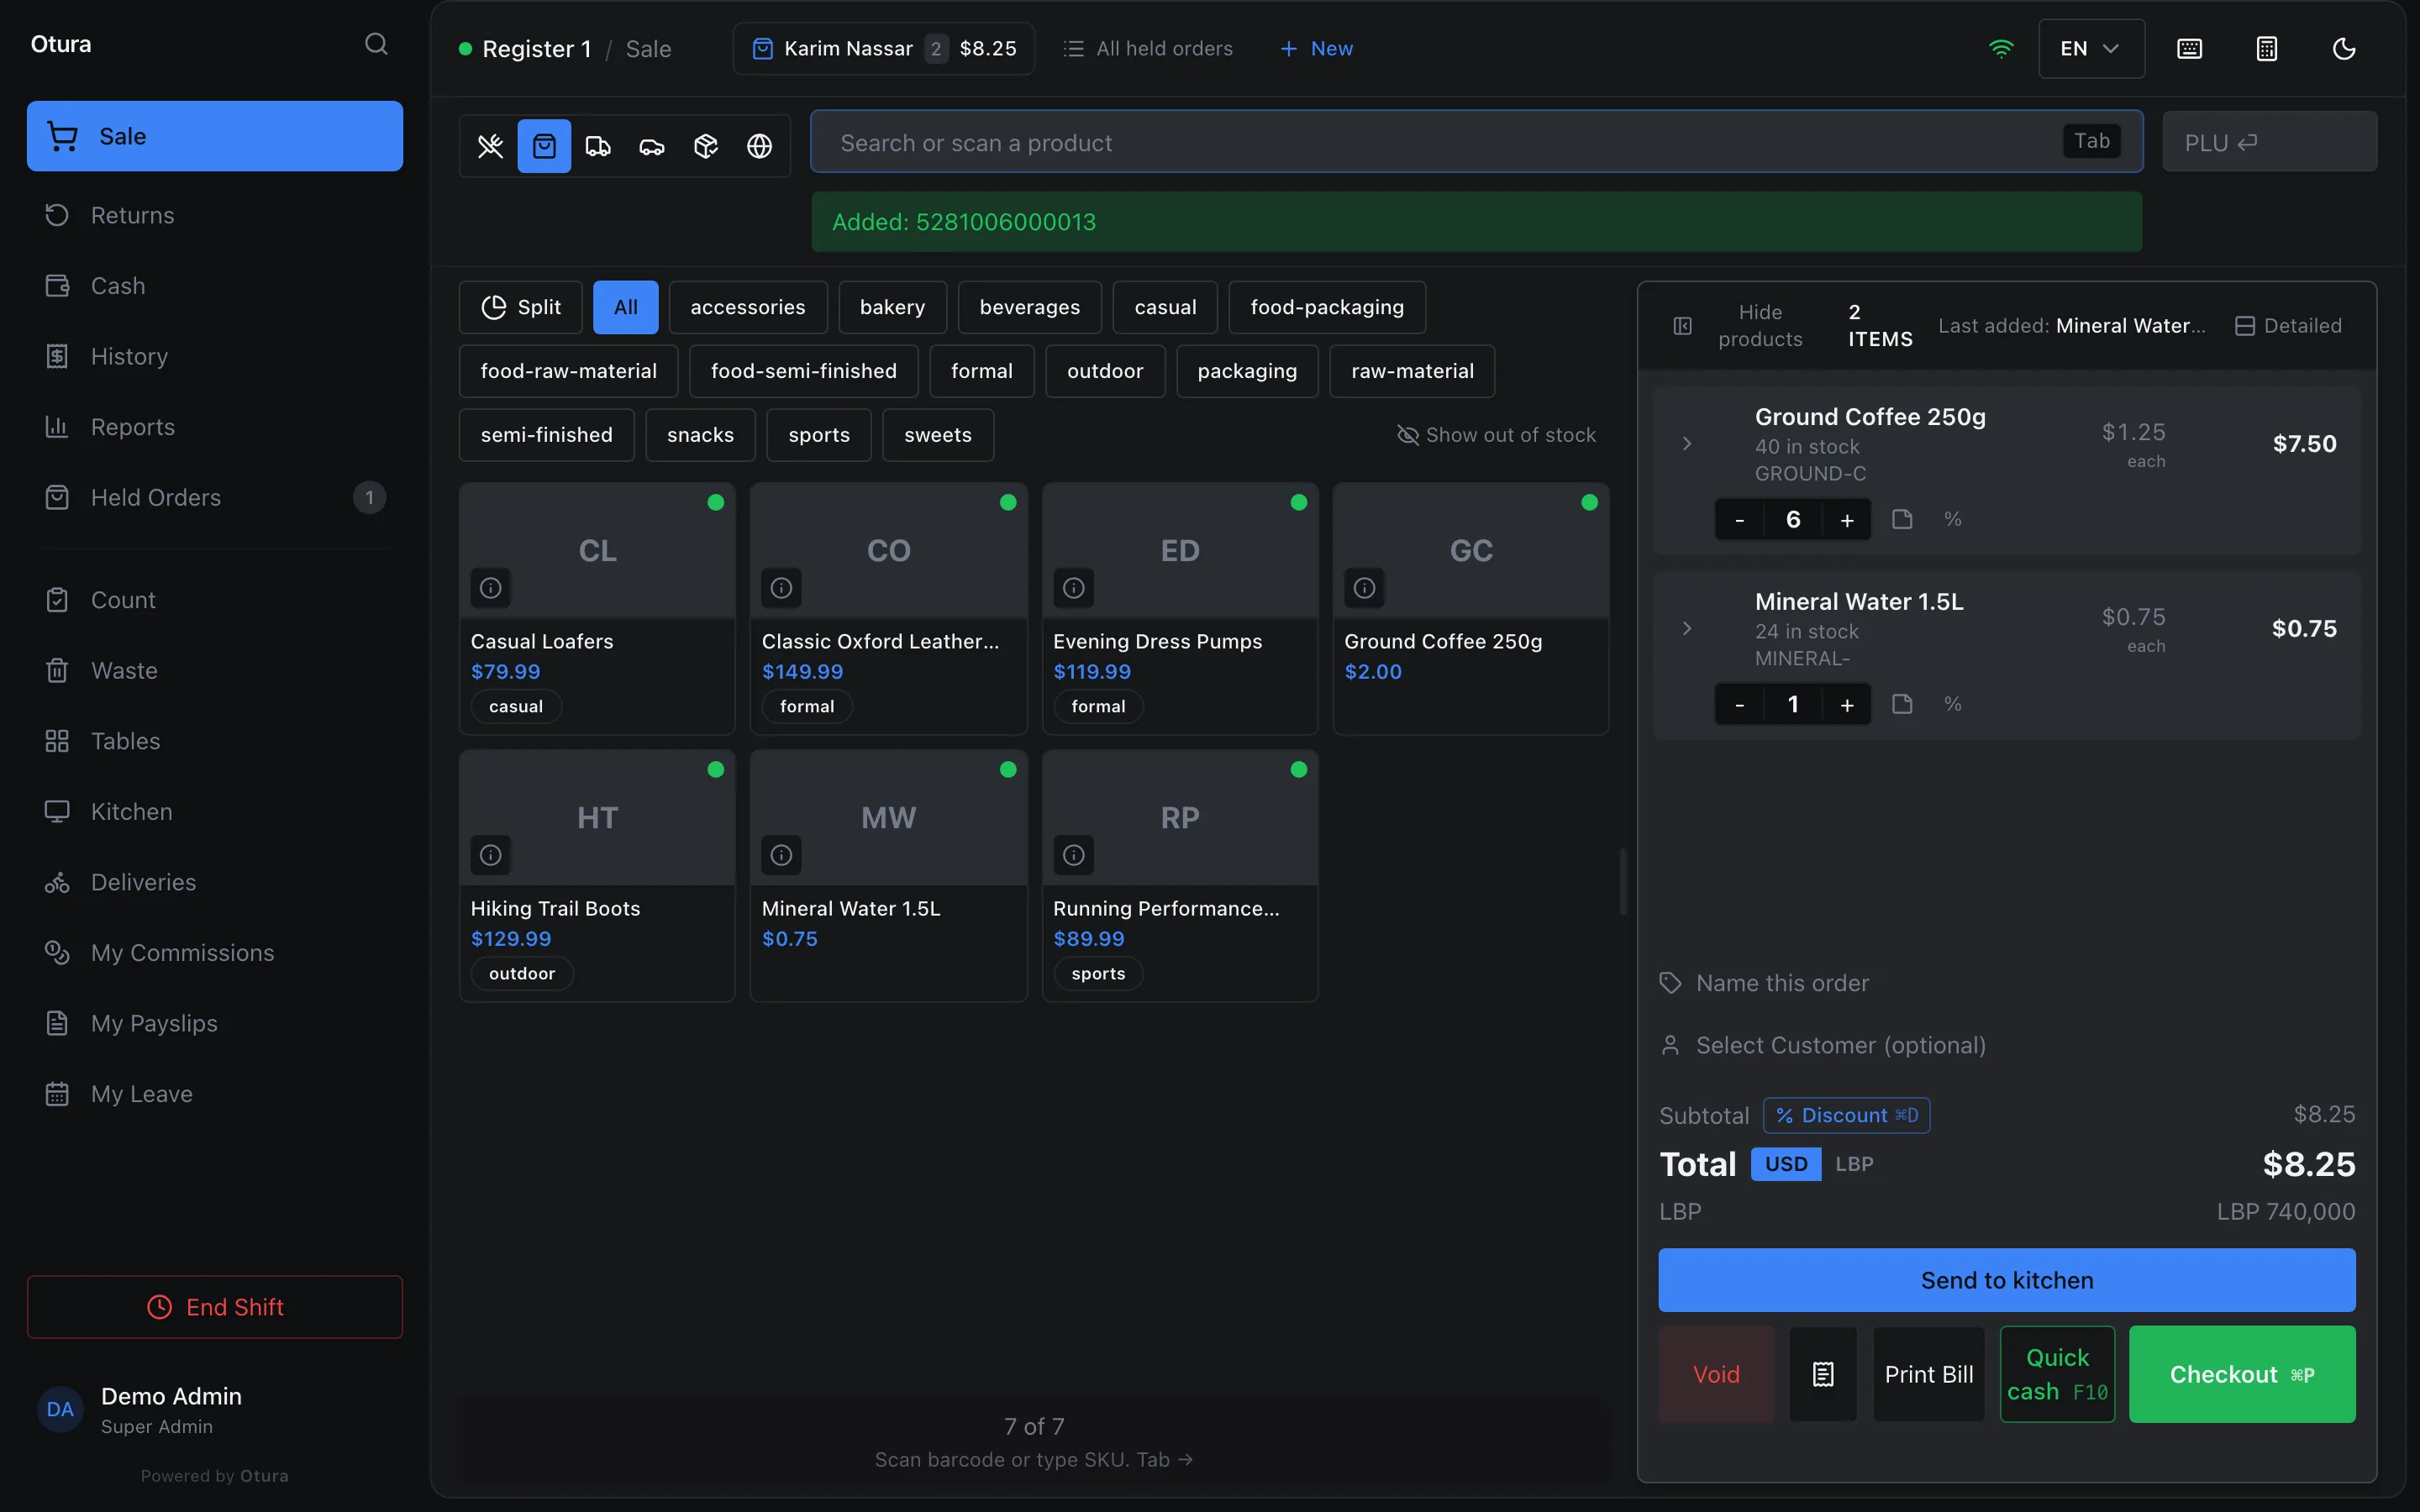This screenshot has width=2420, height=1512.
Task: Apply percent discount to Mineral Water 1.5L line
Action: 1952,704
